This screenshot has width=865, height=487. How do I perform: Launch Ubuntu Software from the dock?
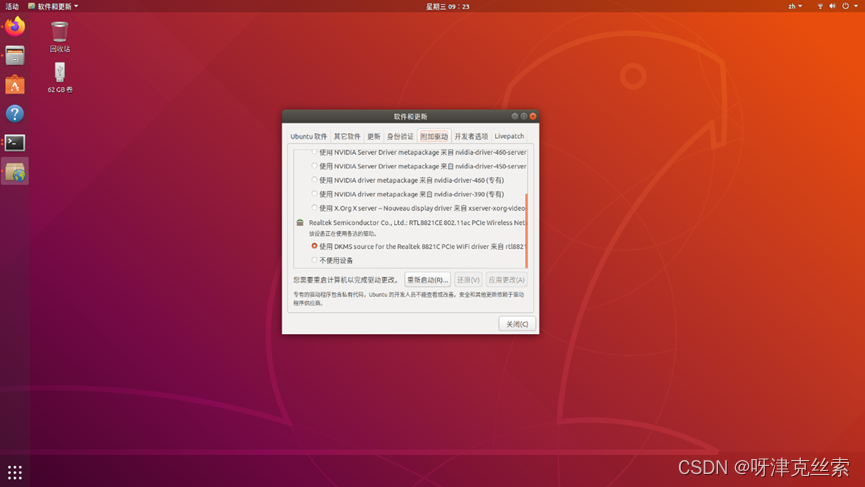tap(15, 85)
